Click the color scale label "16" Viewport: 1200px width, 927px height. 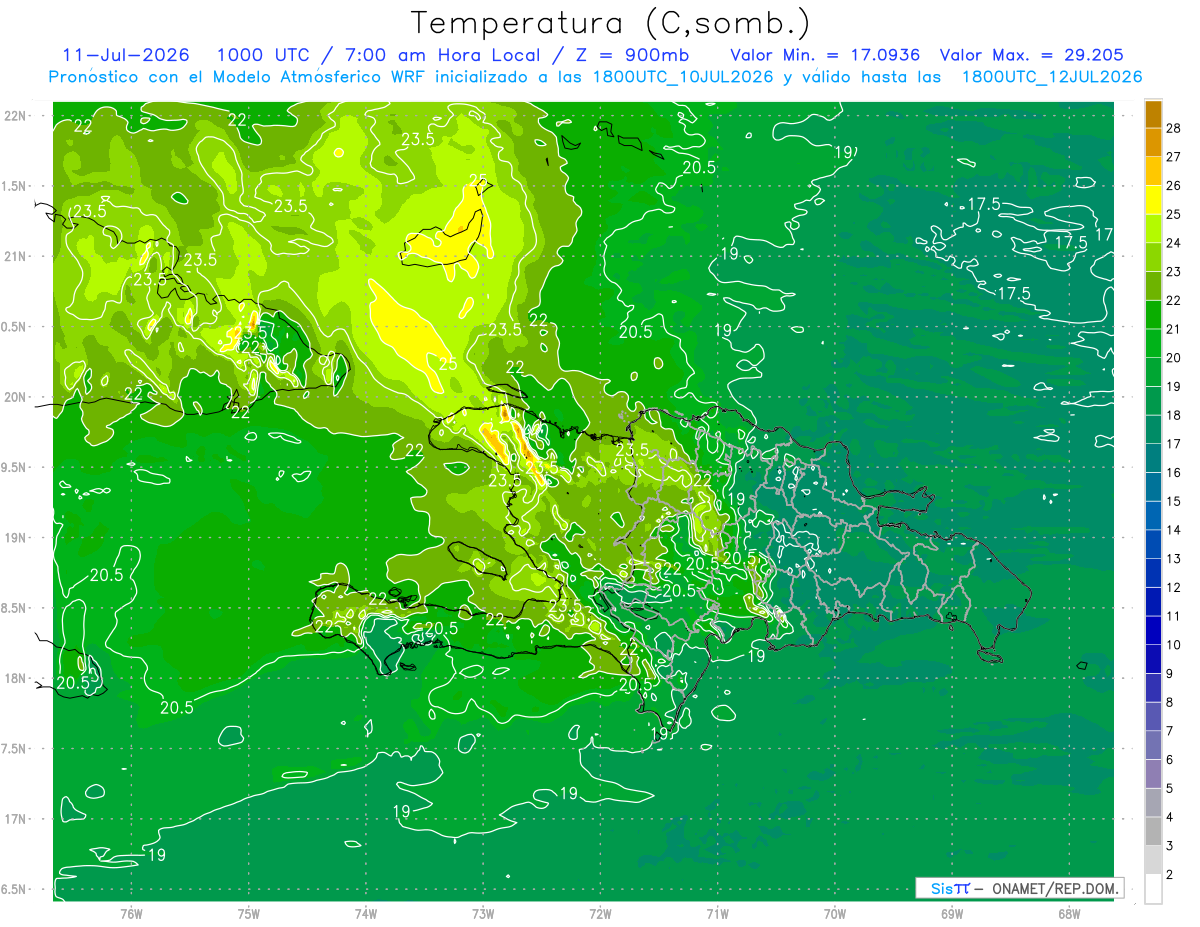[1173, 473]
